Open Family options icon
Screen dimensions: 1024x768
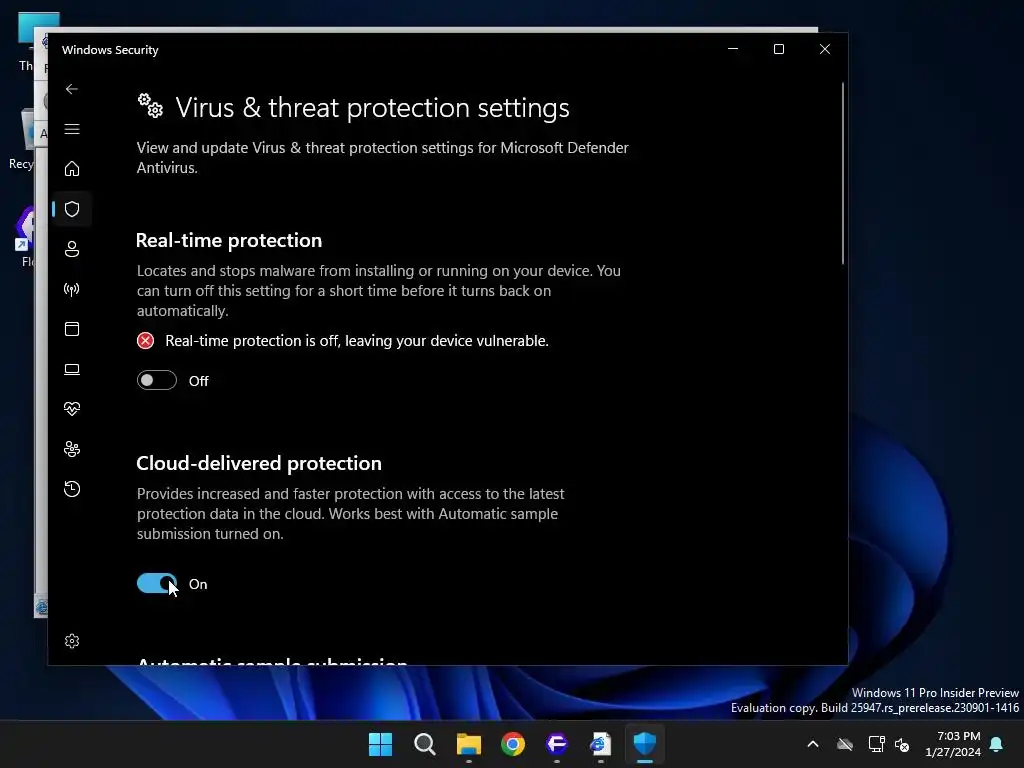[72, 449]
